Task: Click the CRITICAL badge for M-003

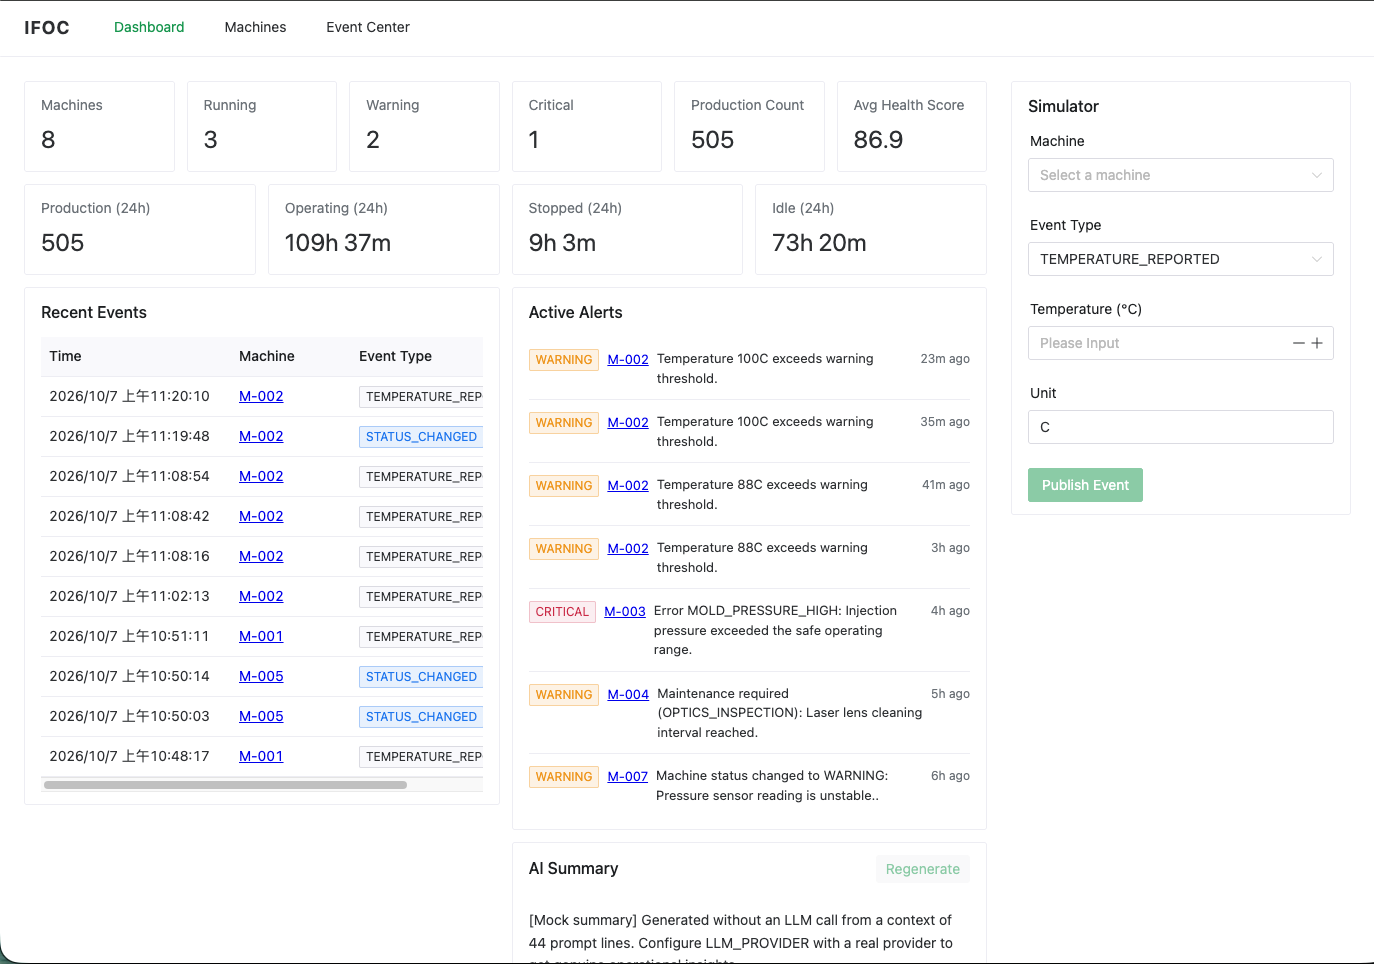Action: coord(562,612)
